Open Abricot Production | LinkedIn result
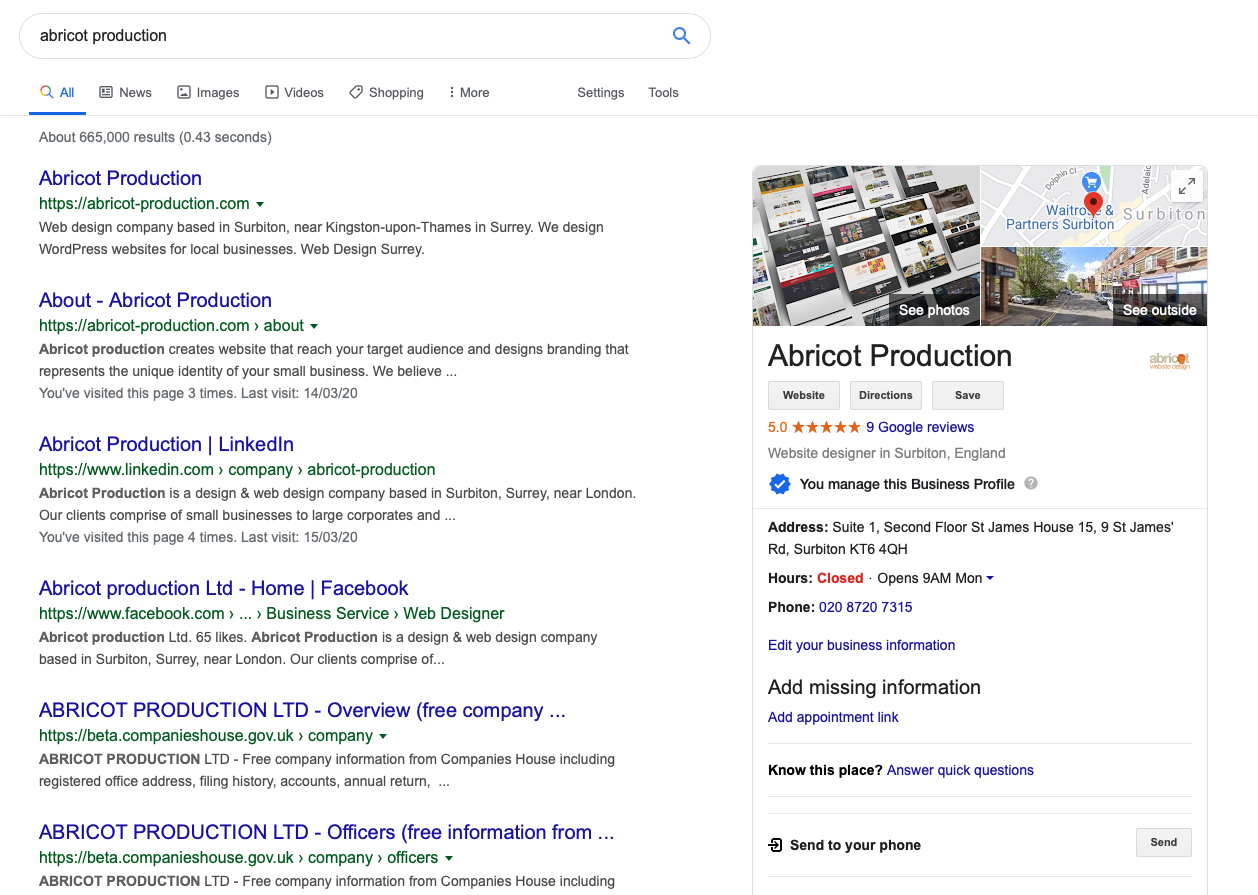1258x895 pixels. [166, 444]
